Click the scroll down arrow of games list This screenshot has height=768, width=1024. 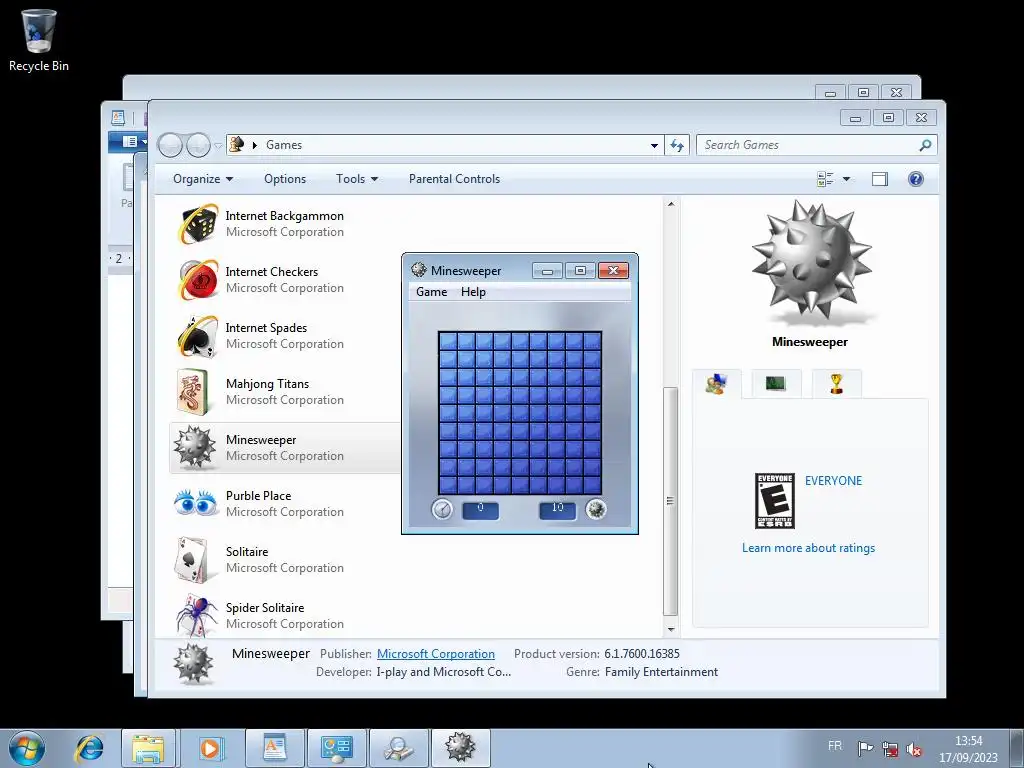[671, 630]
